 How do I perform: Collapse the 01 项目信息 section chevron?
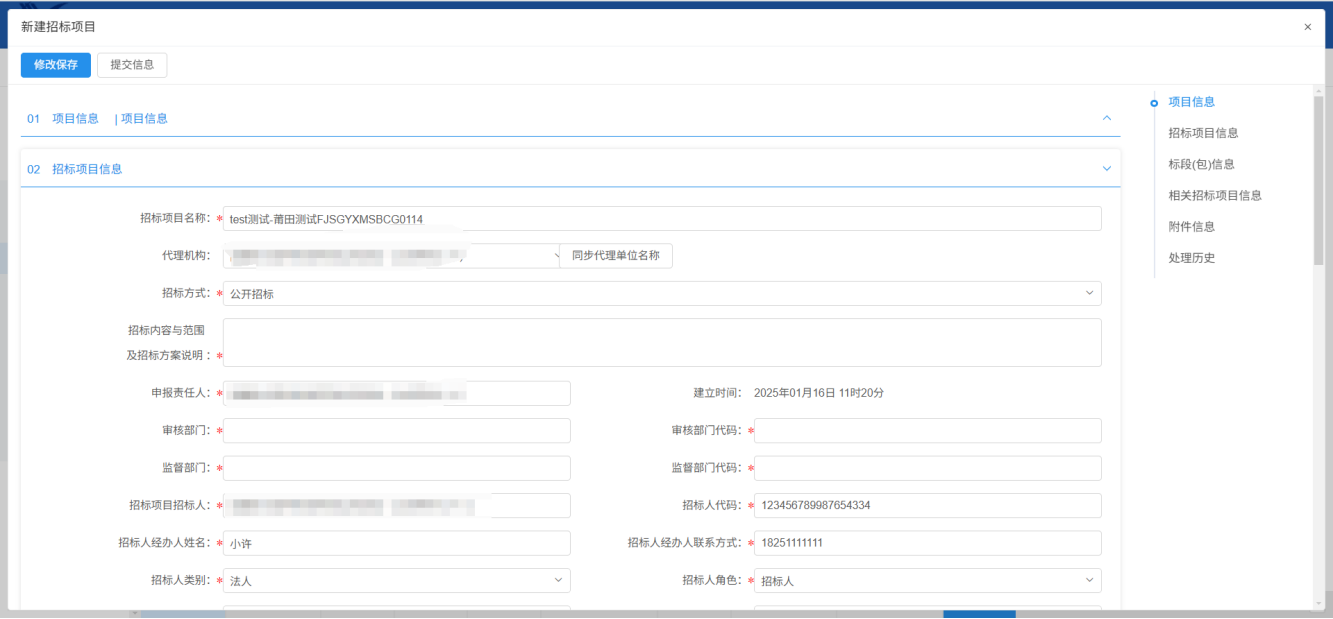(1106, 118)
